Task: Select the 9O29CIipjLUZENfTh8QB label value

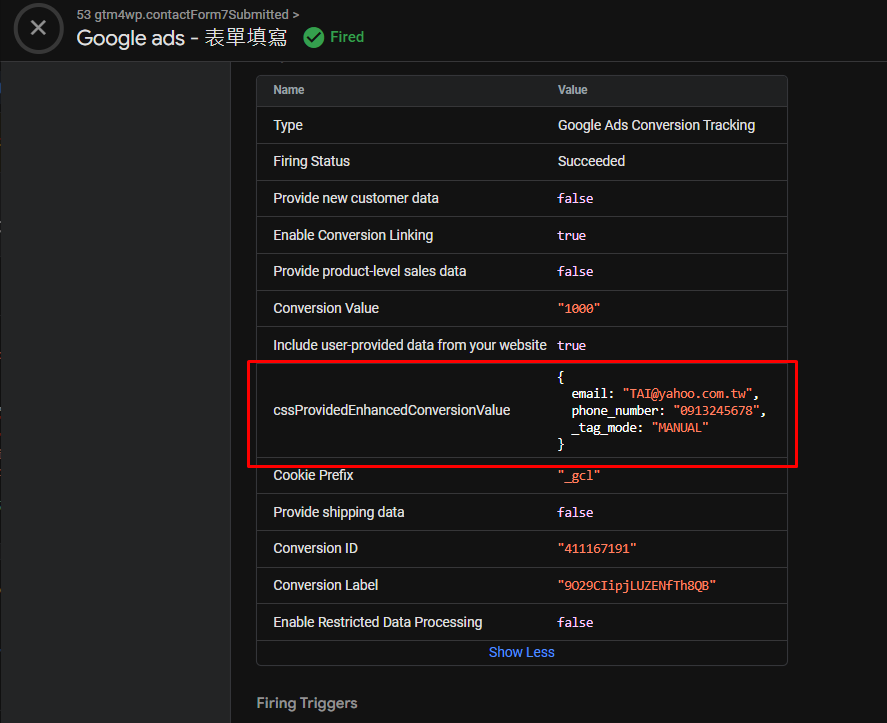Action: click(637, 586)
